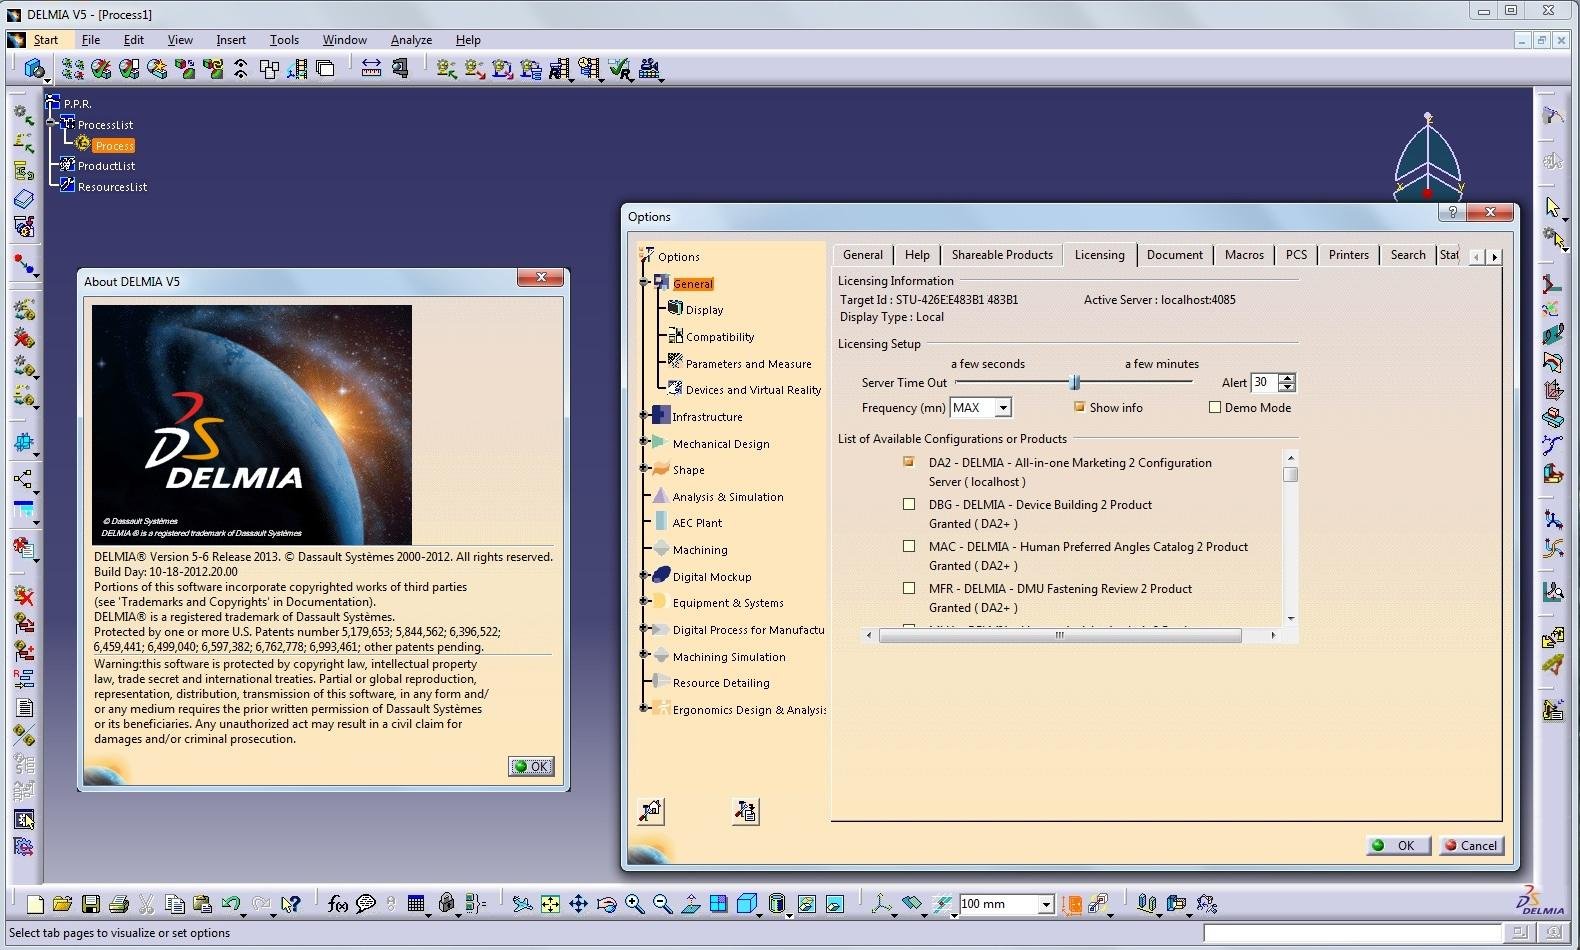Click OK in the About DELMIA V5 dialog

pyautogui.click(x=531, y=767)
